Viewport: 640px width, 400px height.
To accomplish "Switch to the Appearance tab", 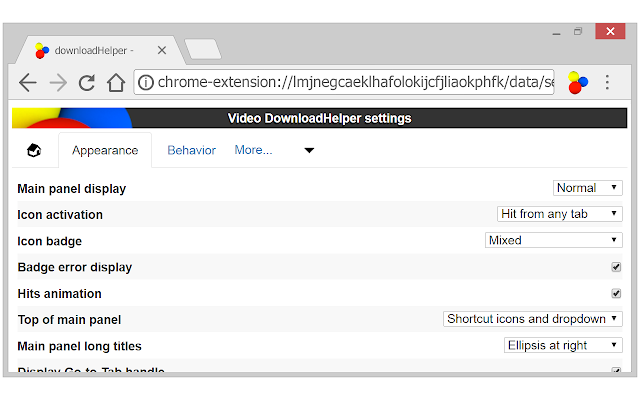I will (105, 150).
